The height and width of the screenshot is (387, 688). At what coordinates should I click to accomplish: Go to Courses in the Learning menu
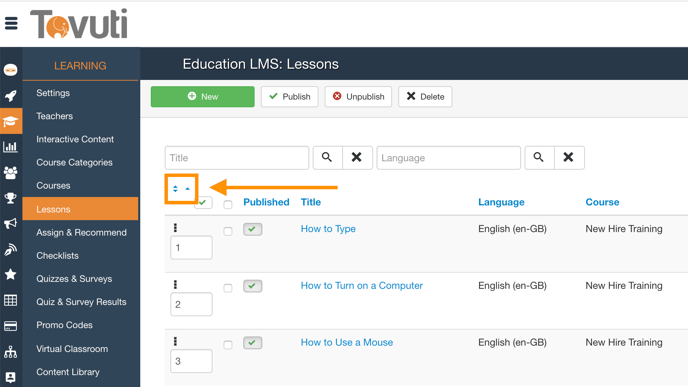coord(53,186)
